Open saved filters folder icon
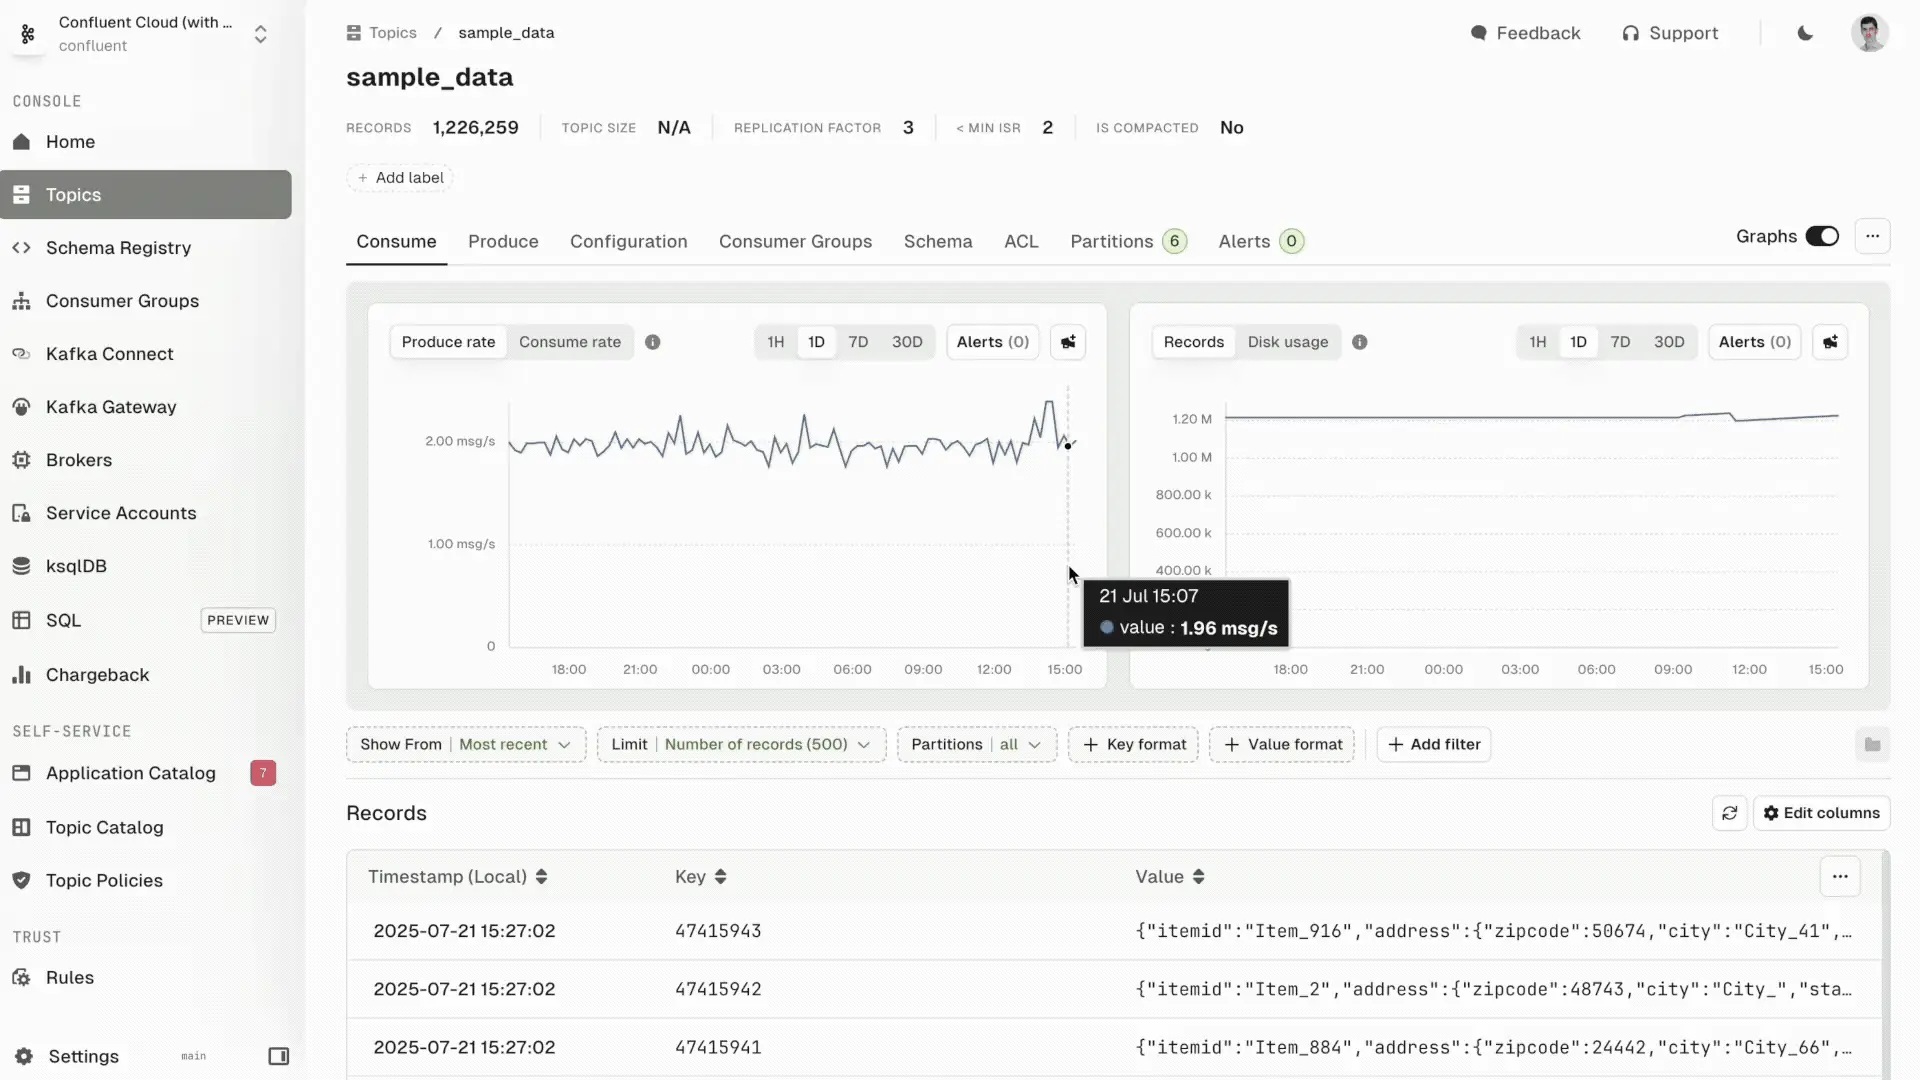The image size is (1920, 1080). (x=1873, y=744)
